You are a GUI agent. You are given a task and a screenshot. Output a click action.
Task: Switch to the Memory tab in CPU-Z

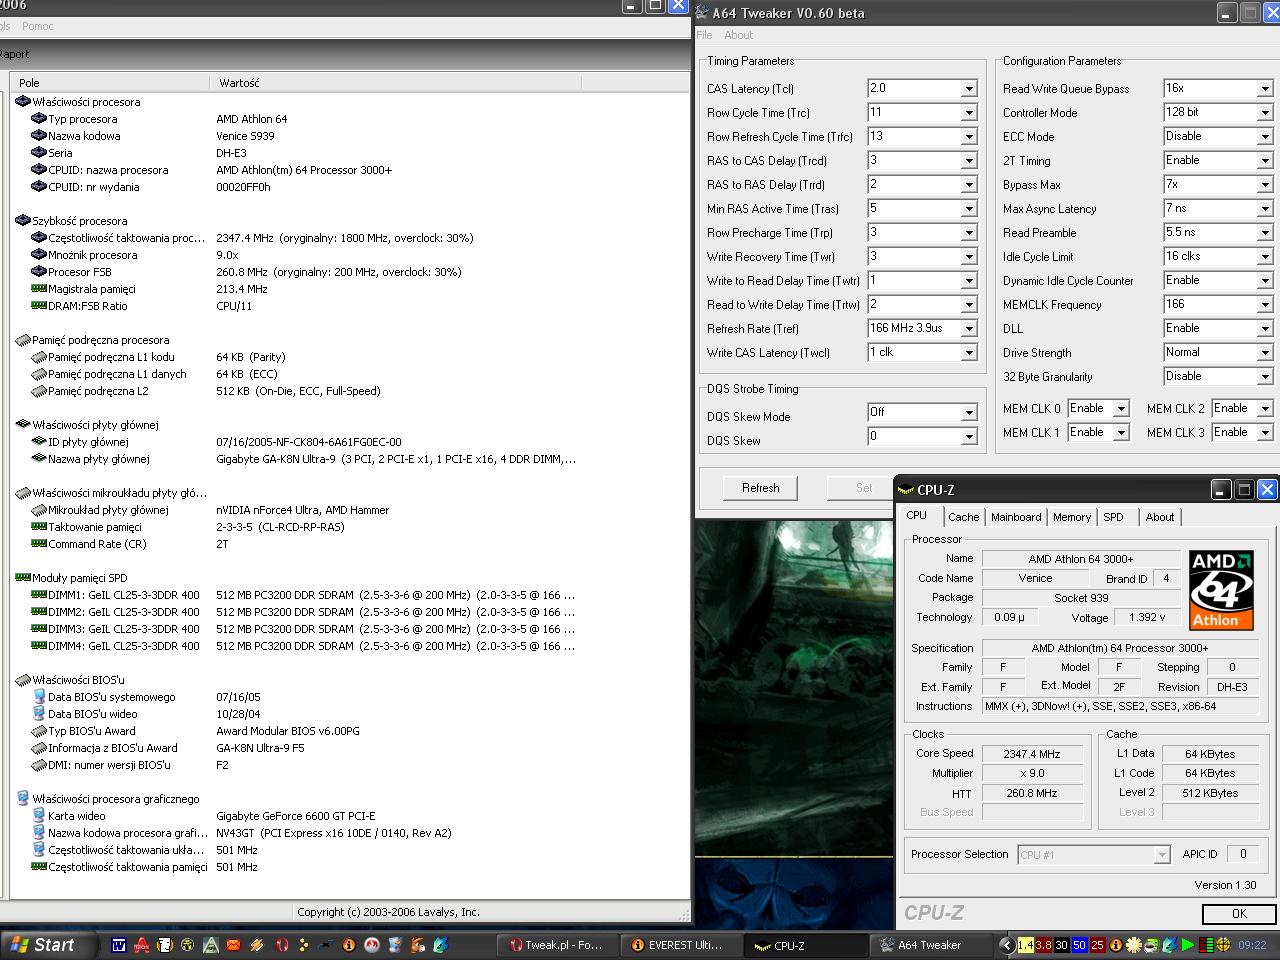click(x=1071, y=517)
